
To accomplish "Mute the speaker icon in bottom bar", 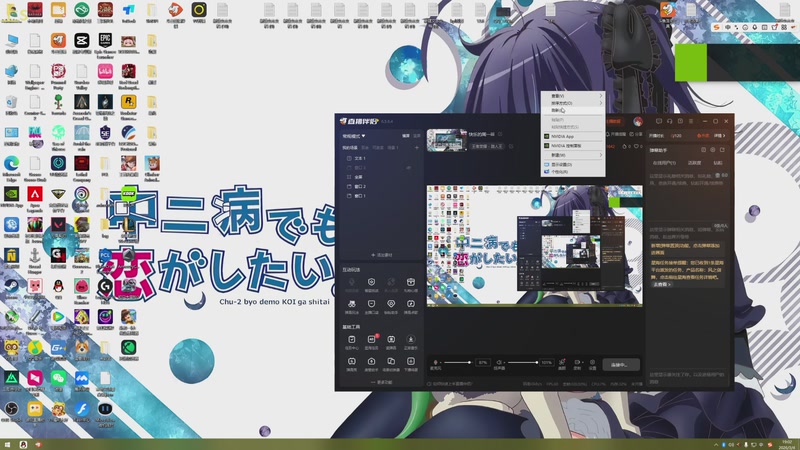I will (499, 362).
